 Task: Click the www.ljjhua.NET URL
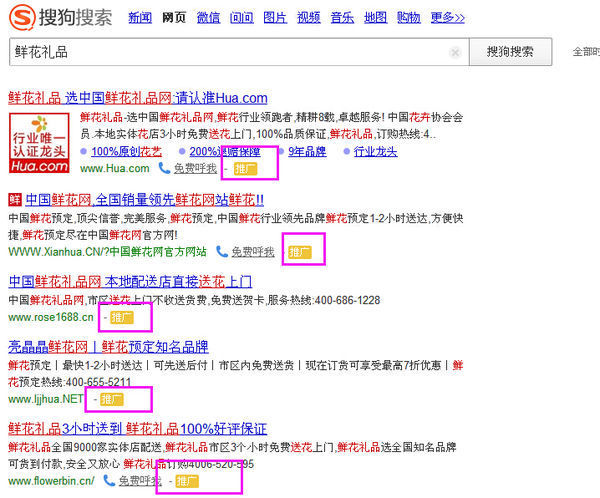click(x=46, y=399)
